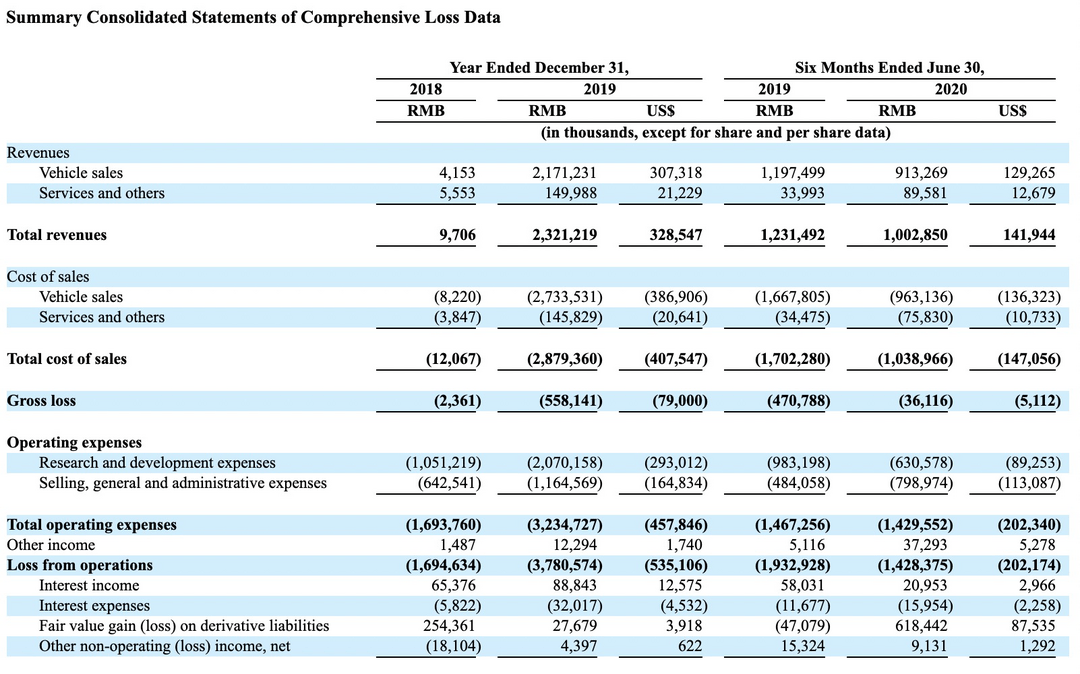Click R&D value (2,070,158)

click(564, 463)
